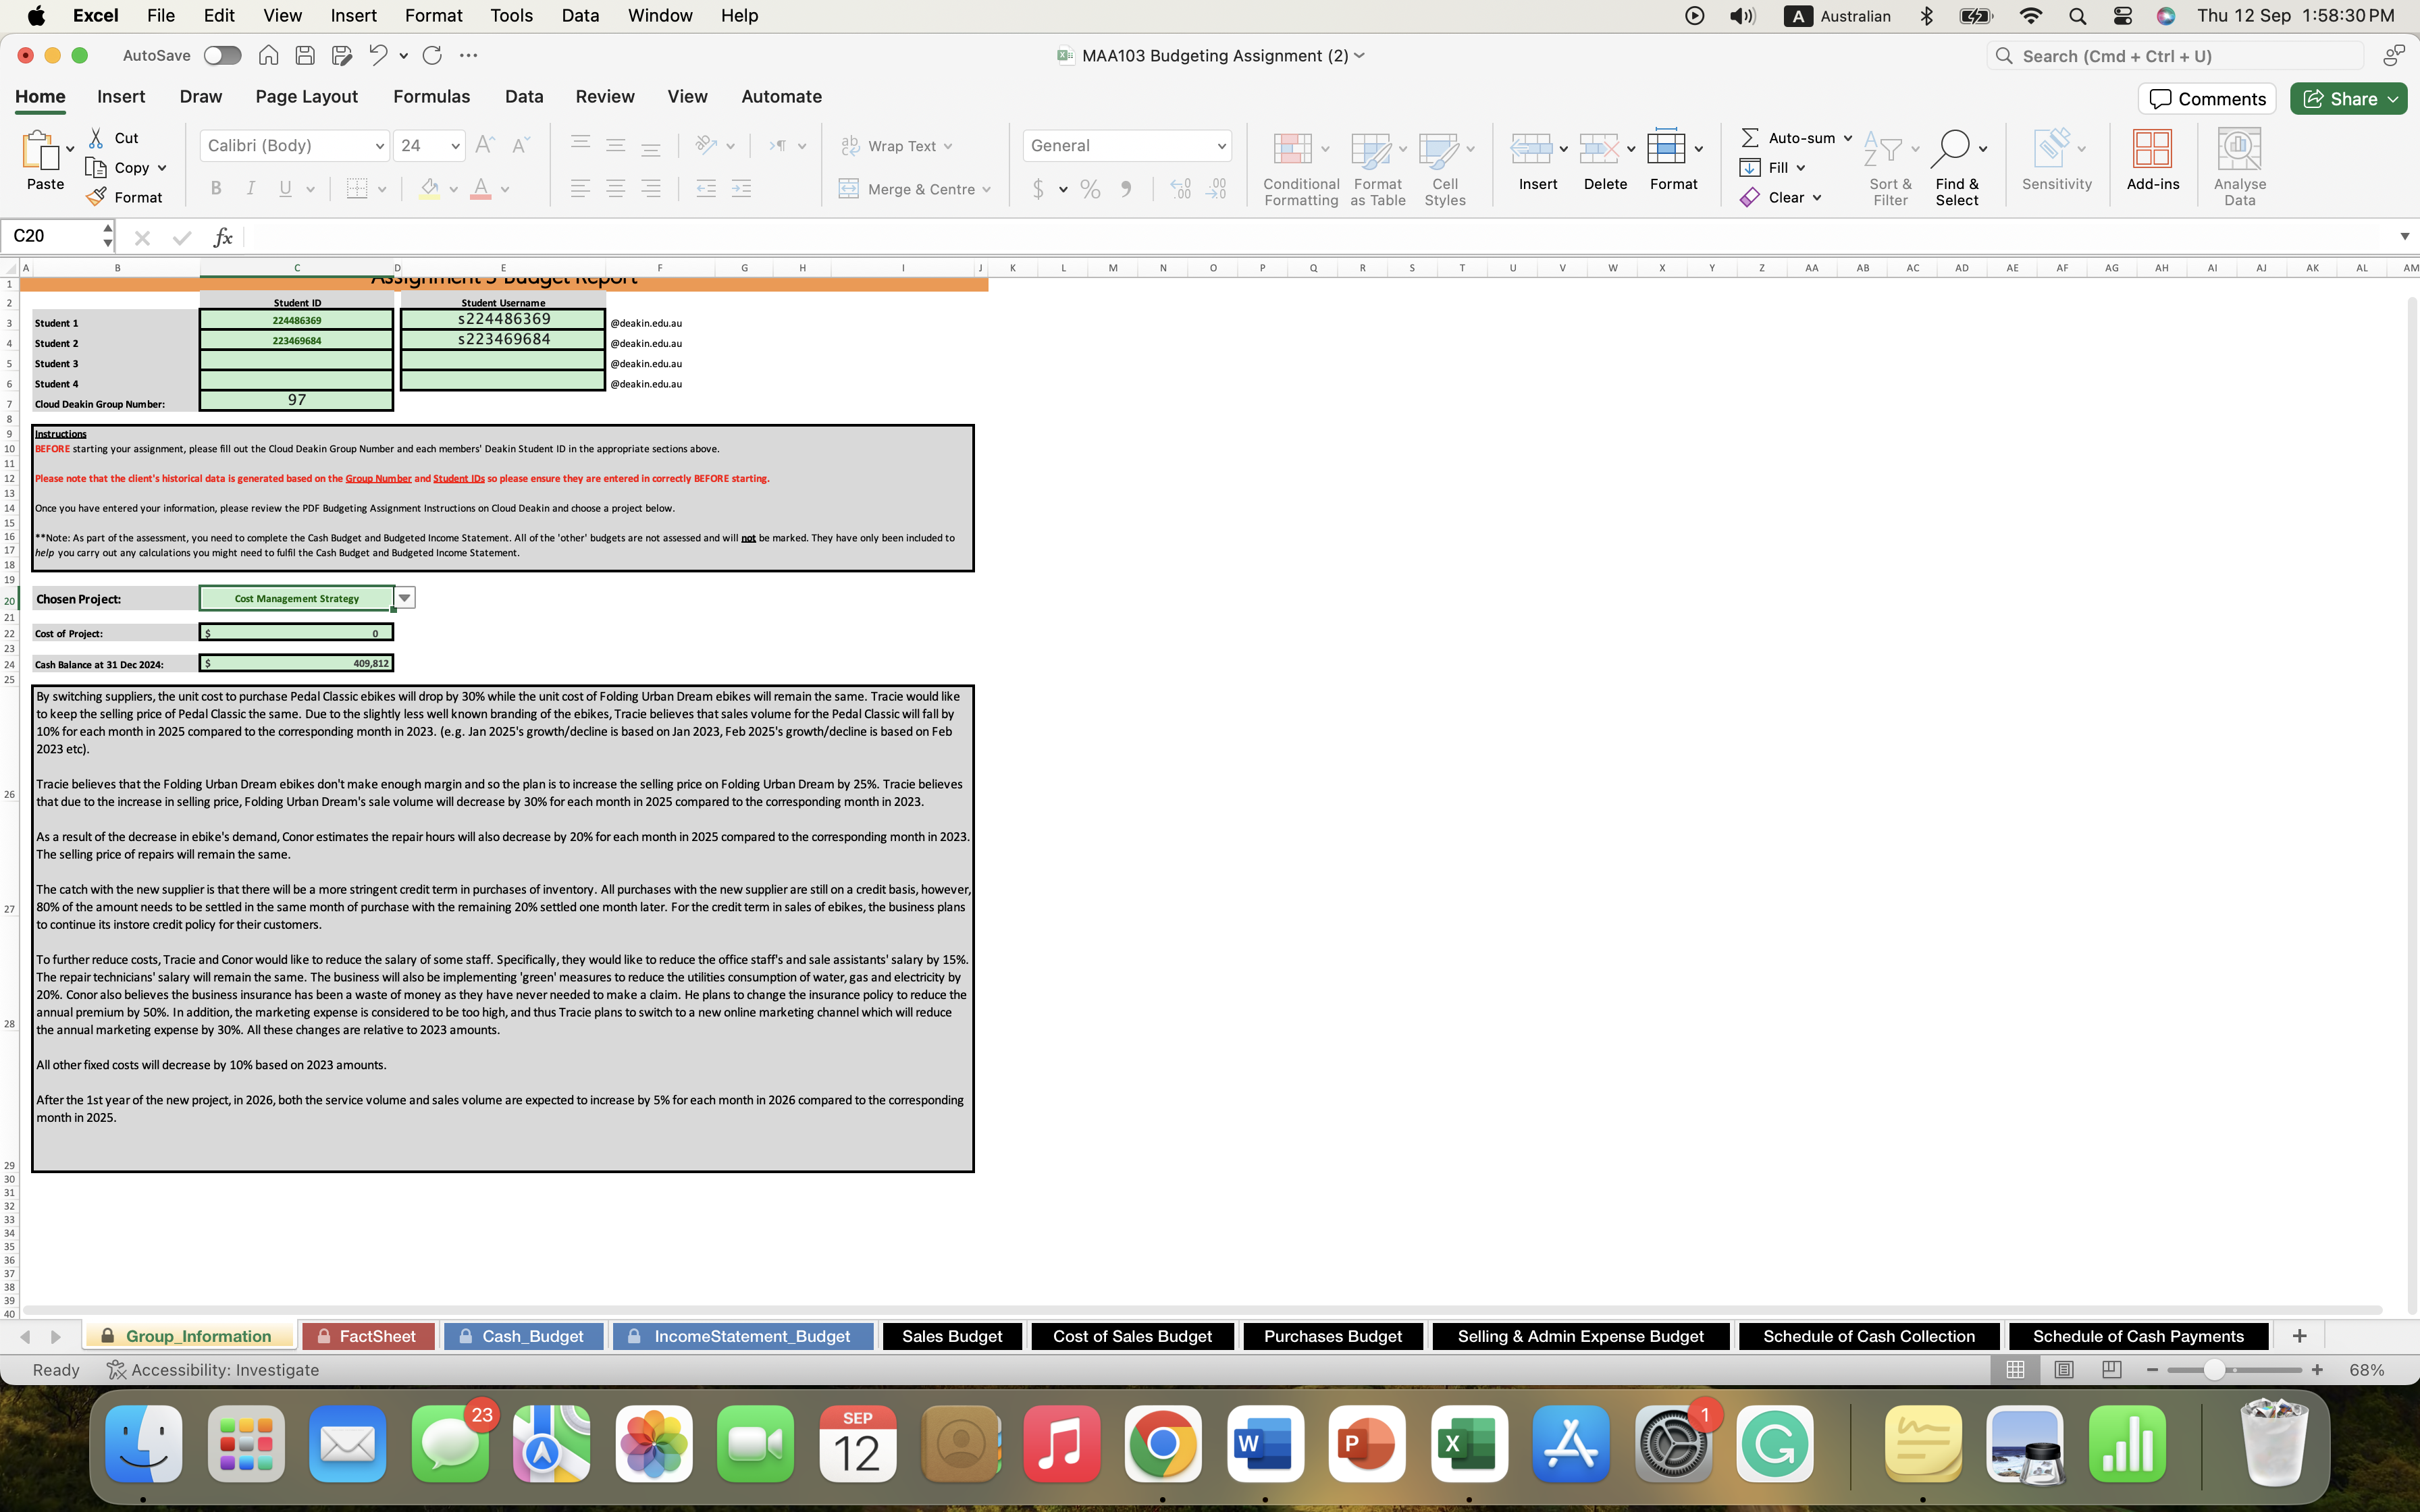This screenshot has width=2420, height=1512.
Task: Switch to the Formulas ribbon tab
Action: click(x=431, y=96)
